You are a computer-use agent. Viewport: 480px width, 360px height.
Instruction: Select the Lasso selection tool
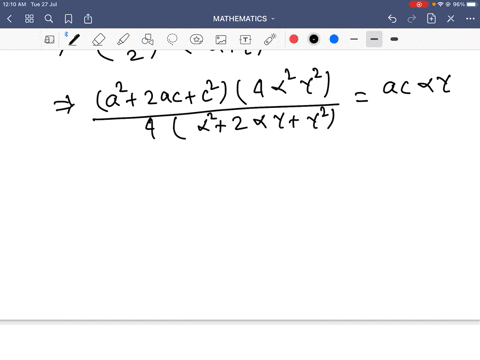(x=172, y=40)
